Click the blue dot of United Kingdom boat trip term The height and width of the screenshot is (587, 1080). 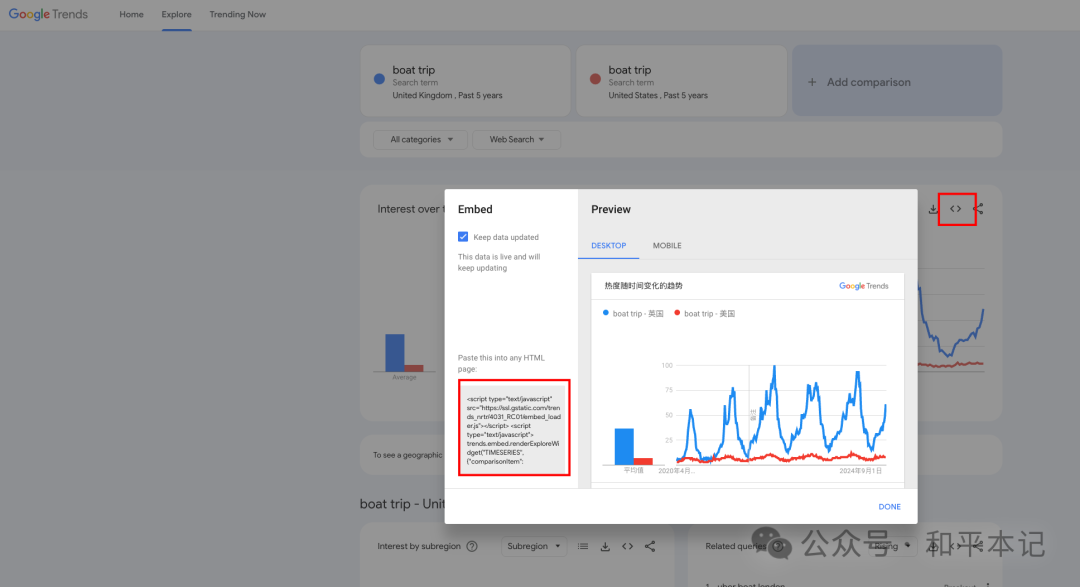tap(379, 79)
